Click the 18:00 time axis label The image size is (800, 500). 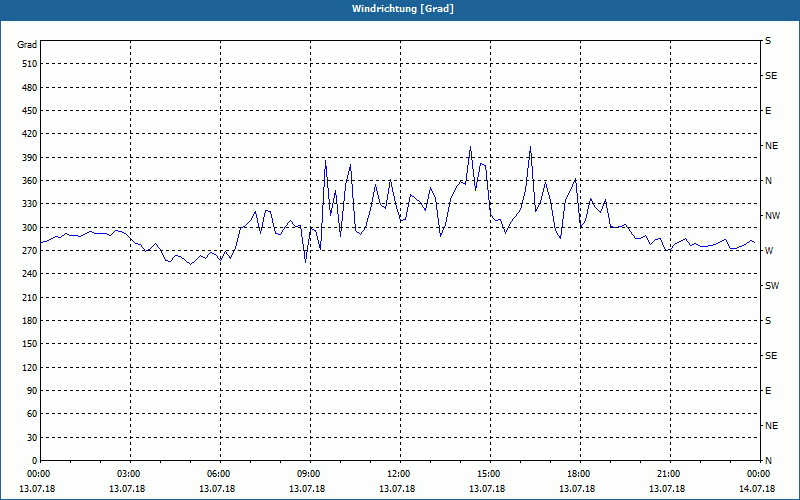(578, 474)
